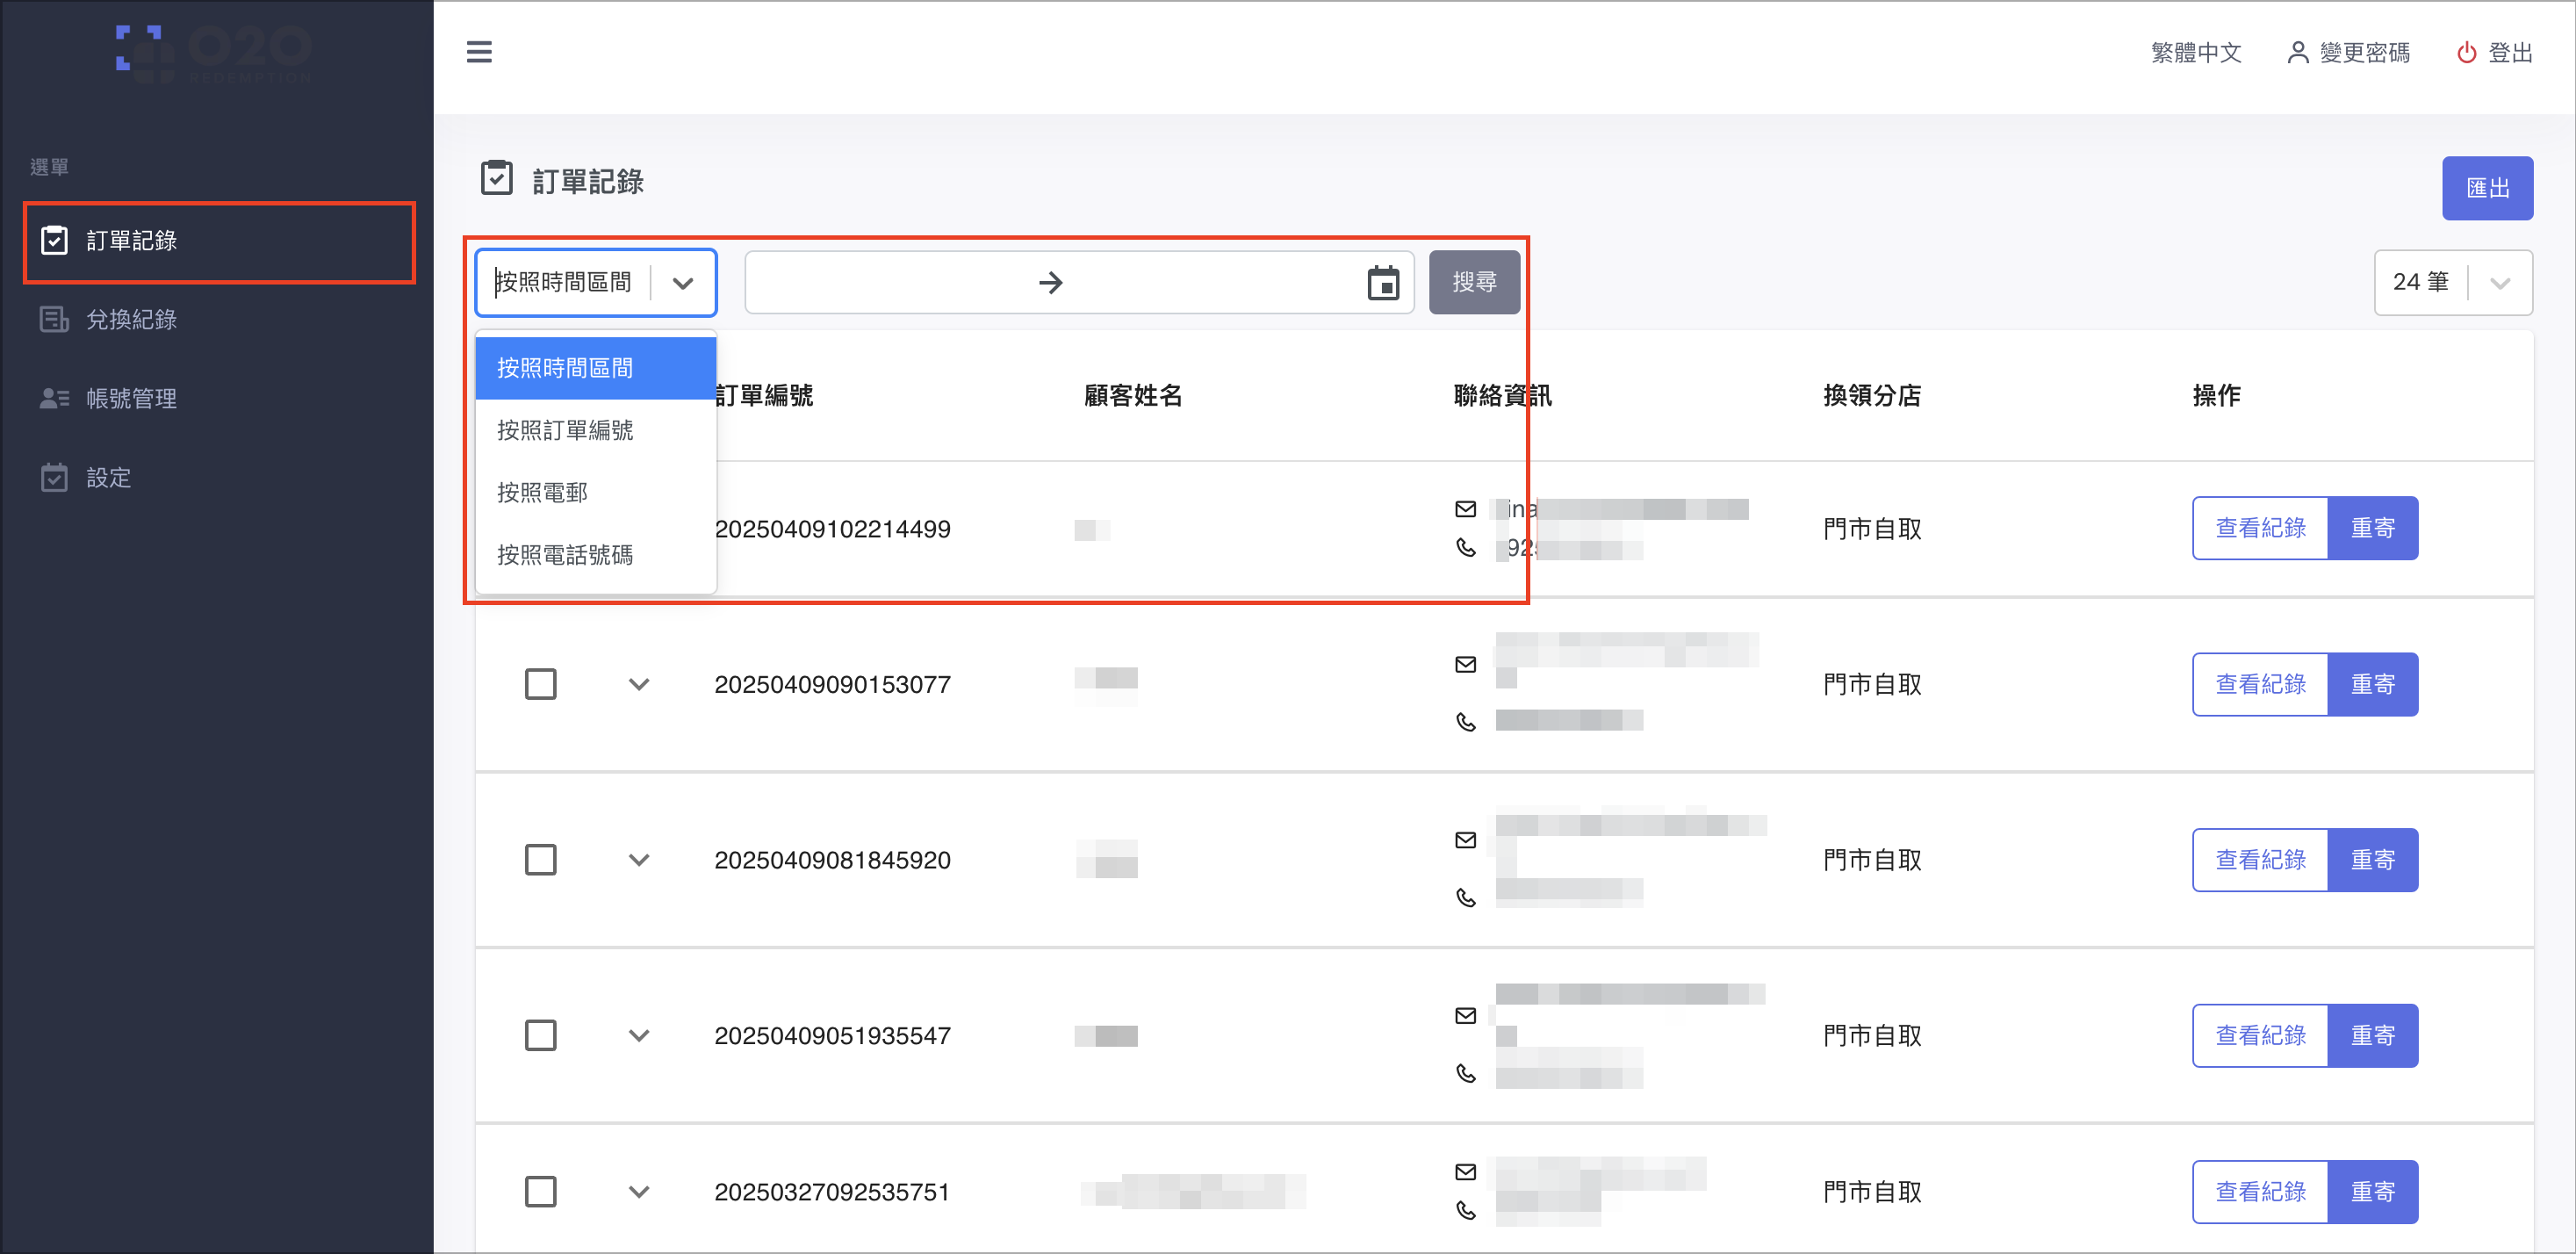Click phone icon for order 20250409102214499

point(1465,548)
